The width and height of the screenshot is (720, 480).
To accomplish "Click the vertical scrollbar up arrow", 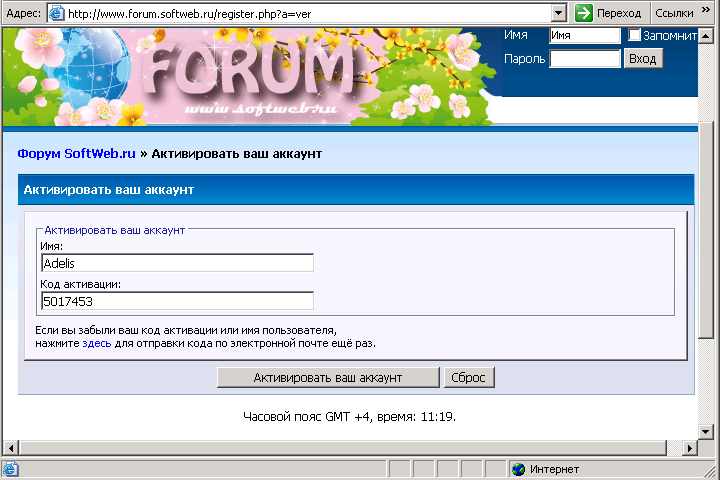I will pyautogui.click(x=706, y=35).
